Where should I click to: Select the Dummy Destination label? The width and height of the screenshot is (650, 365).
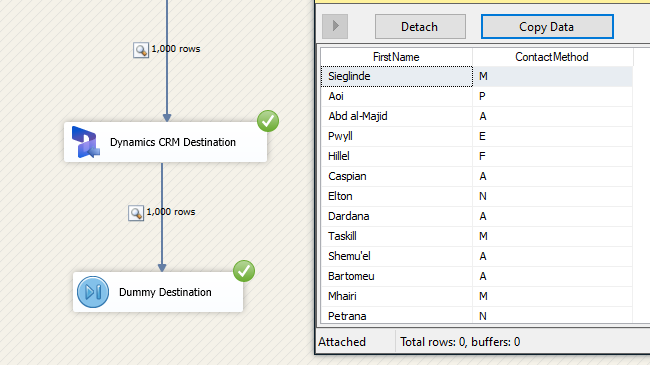(165, 292)
